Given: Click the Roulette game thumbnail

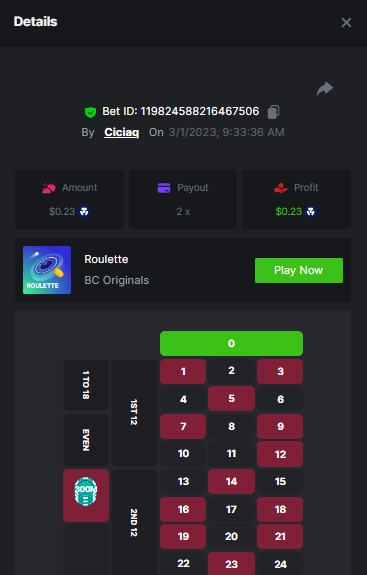Looking at the screenshot, I should (47, 270).
